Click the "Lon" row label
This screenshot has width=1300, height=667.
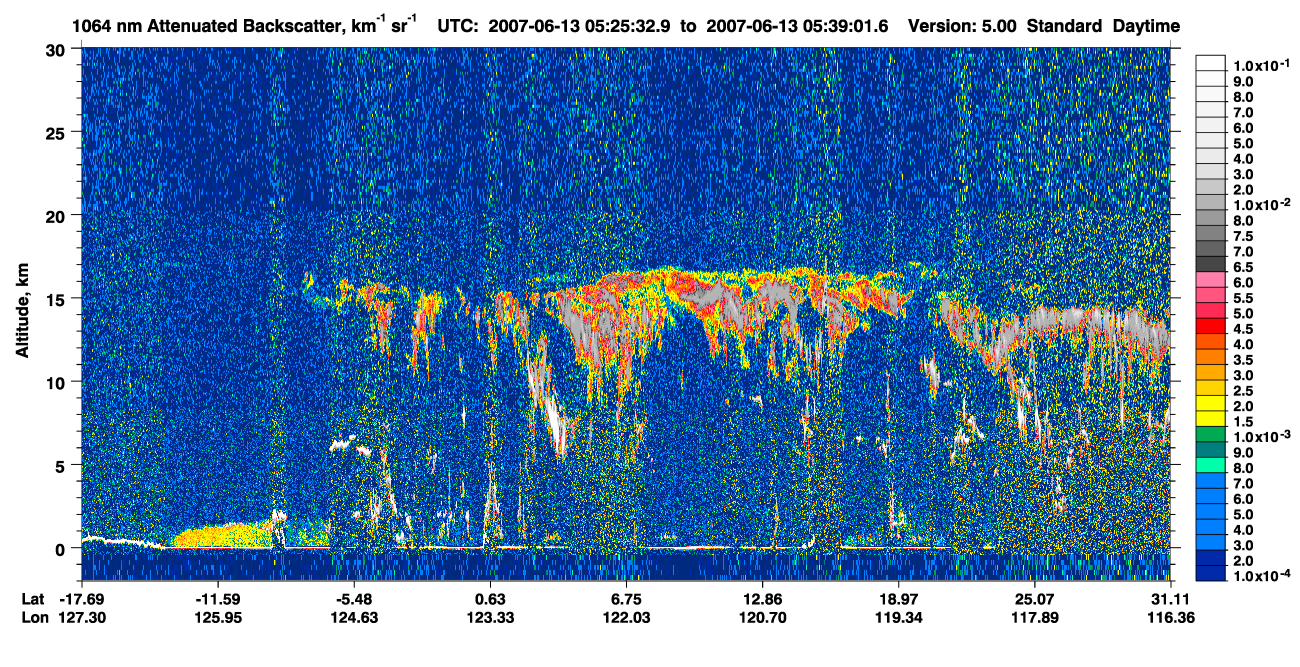(x=33, y=618)
